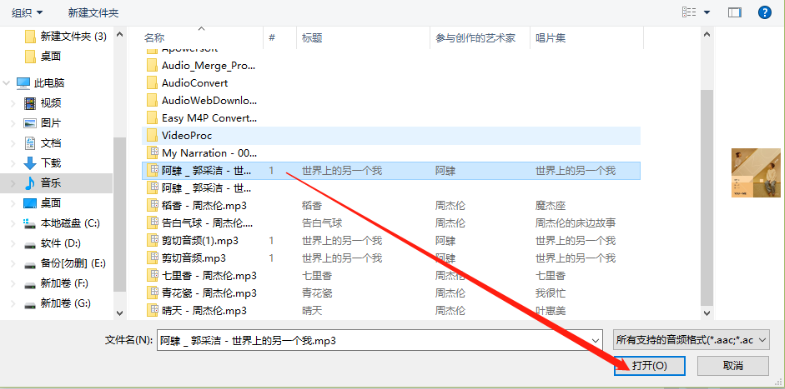Select the 视频 video library icon
The height and width of the screenshot is (389, 785).
30,103
